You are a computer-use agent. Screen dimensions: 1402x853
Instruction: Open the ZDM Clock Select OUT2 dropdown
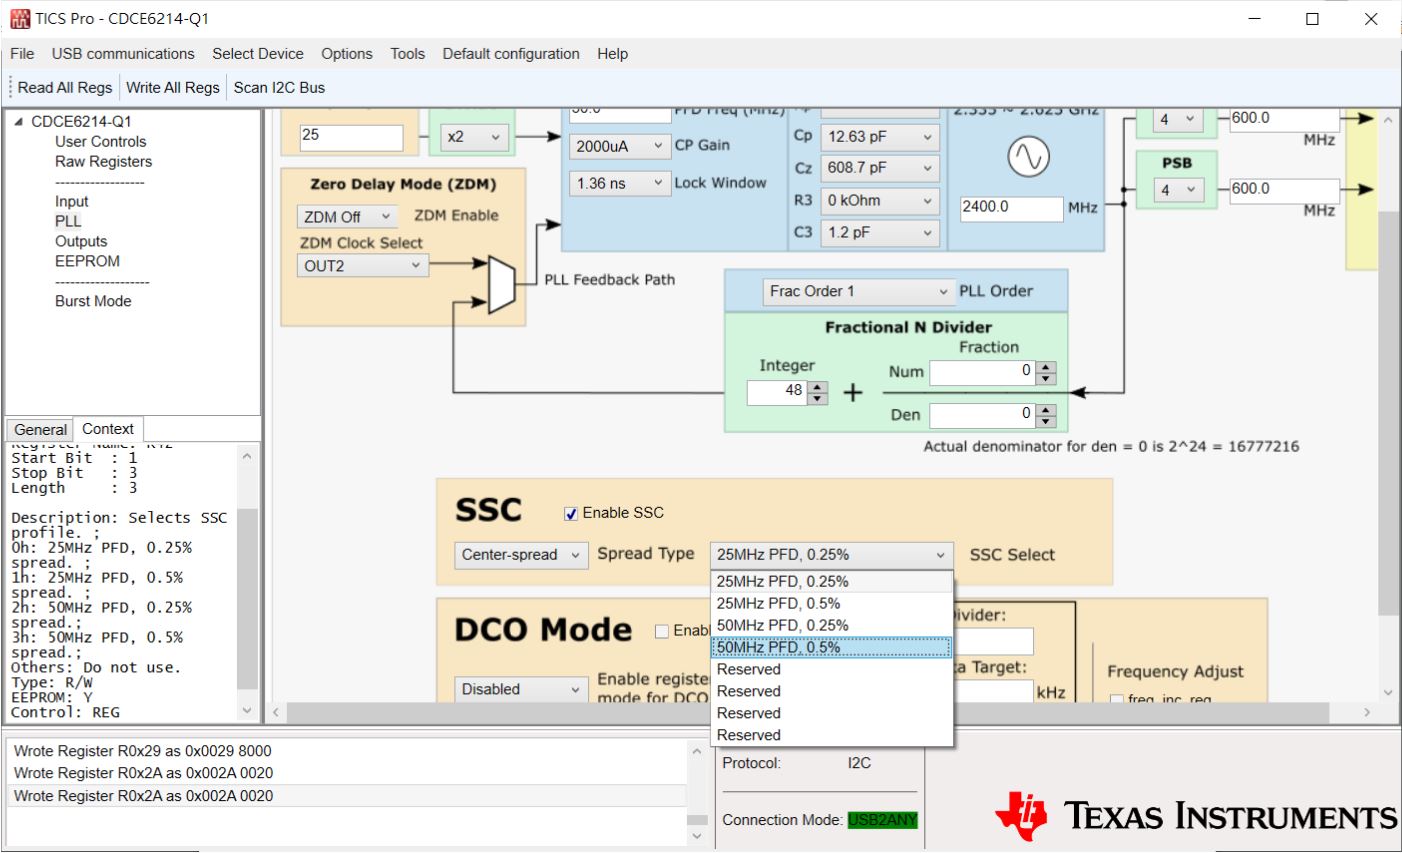[x=363, y=266]
